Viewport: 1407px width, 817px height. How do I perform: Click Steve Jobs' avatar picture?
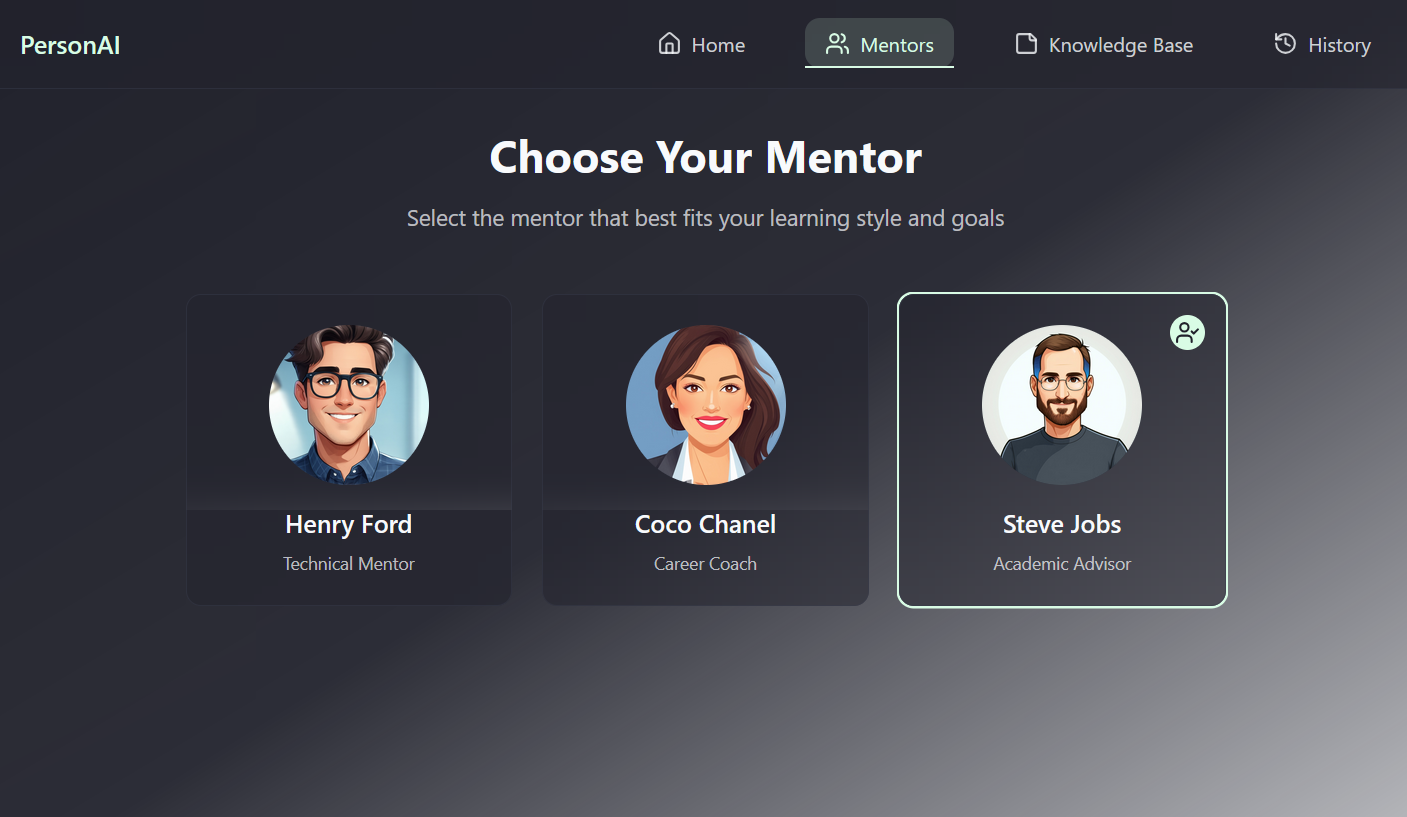click(1062, 405)
